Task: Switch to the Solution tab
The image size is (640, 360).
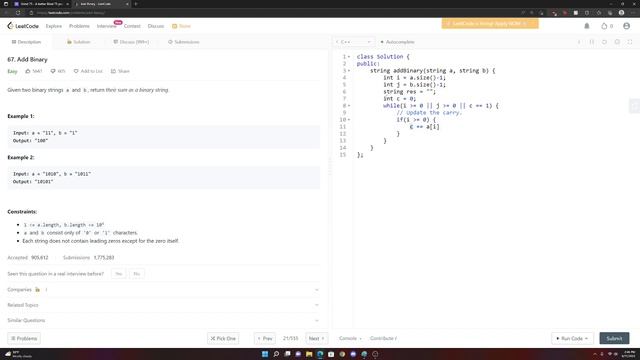Action: [x=78, y=42]
